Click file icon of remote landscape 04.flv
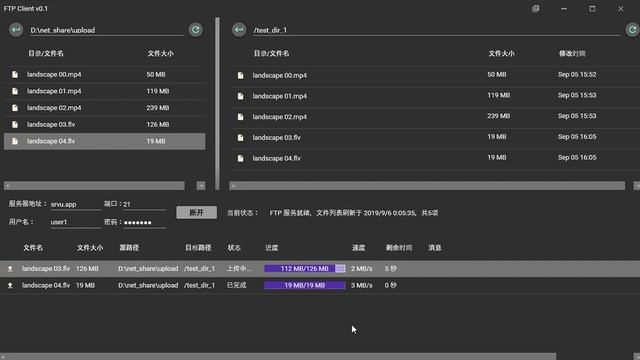The height and width of the screenshot is (360, 640). (x=240, y=158)
